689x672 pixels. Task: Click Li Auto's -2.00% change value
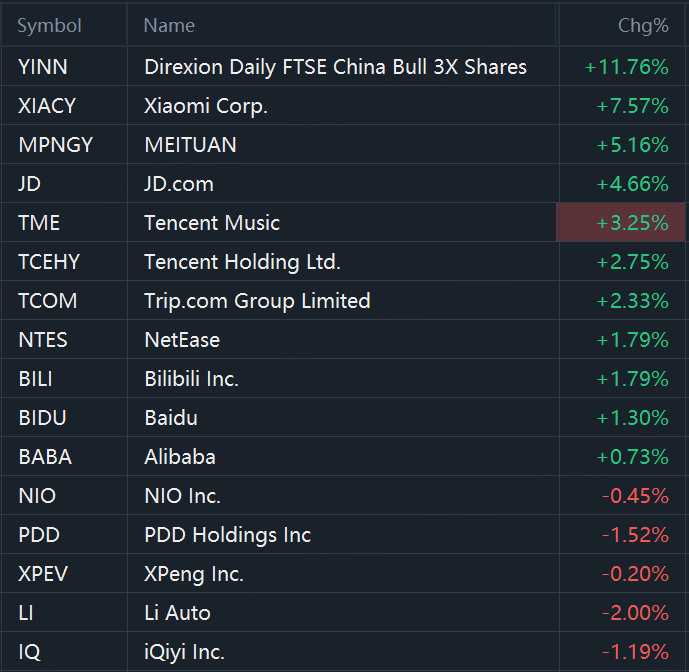coord(635,613)
